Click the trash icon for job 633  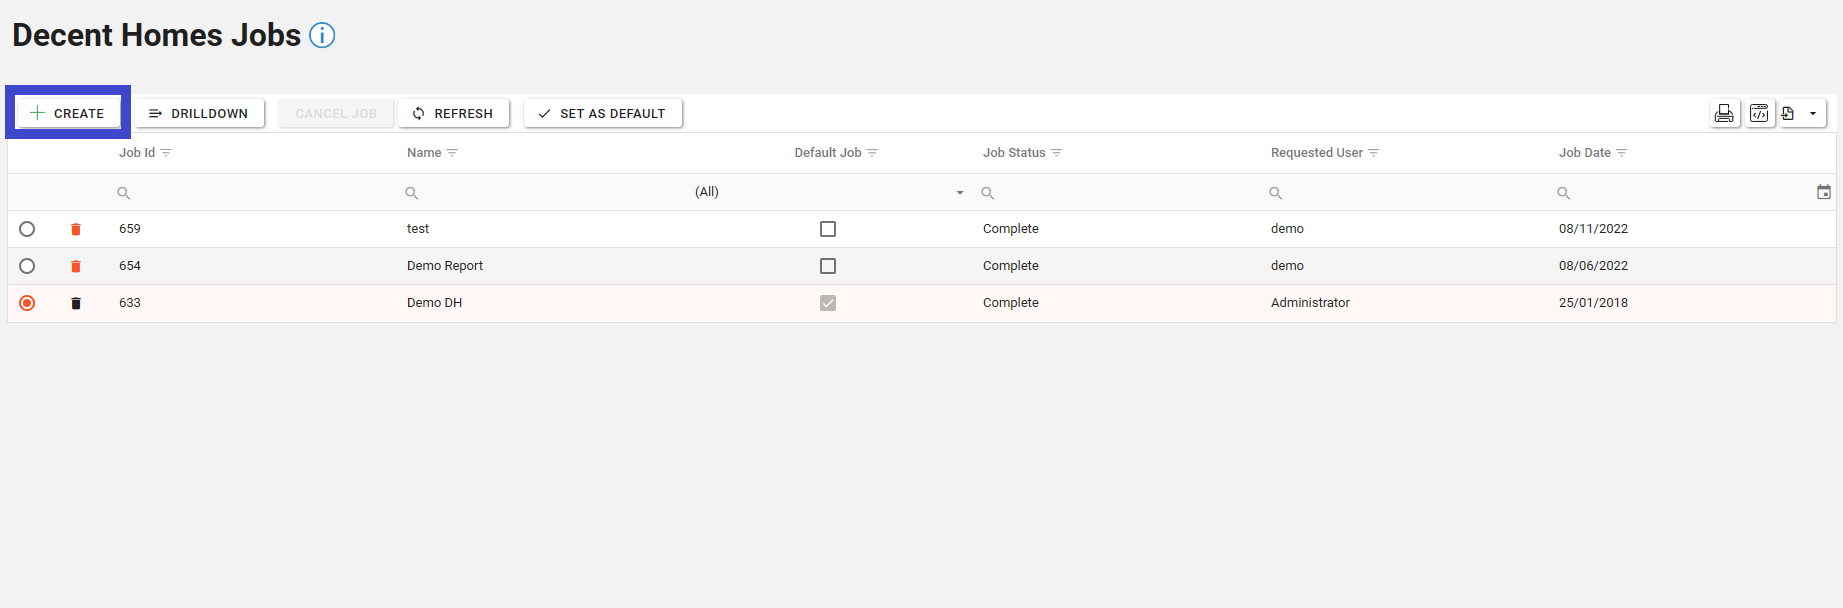tap(76, 303)
